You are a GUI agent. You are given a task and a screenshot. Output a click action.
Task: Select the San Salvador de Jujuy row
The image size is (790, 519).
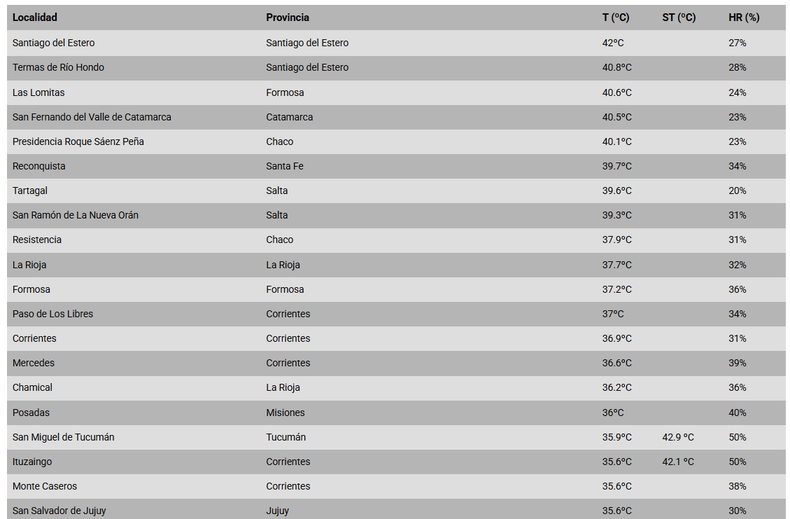(x=396, y=509)
